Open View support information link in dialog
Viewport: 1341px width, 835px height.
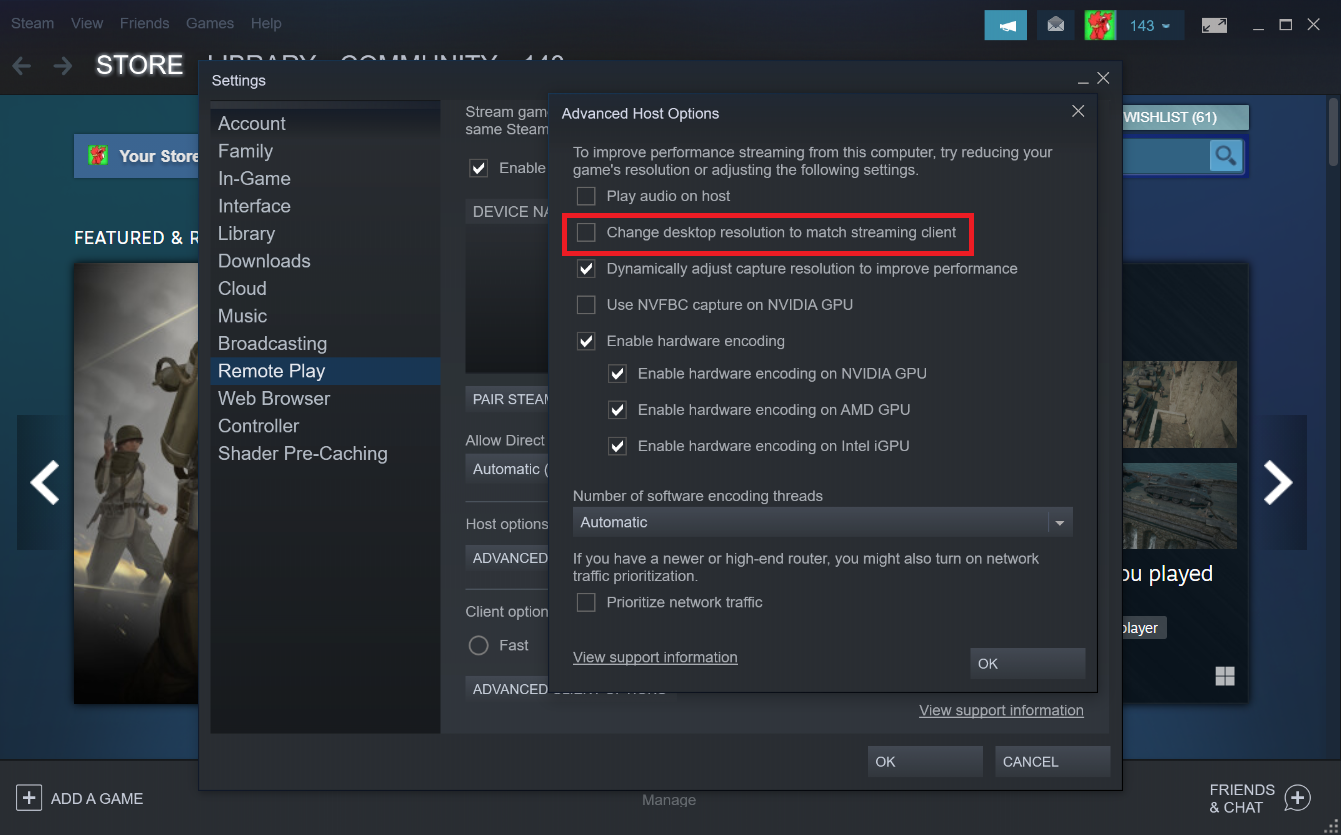655,657
